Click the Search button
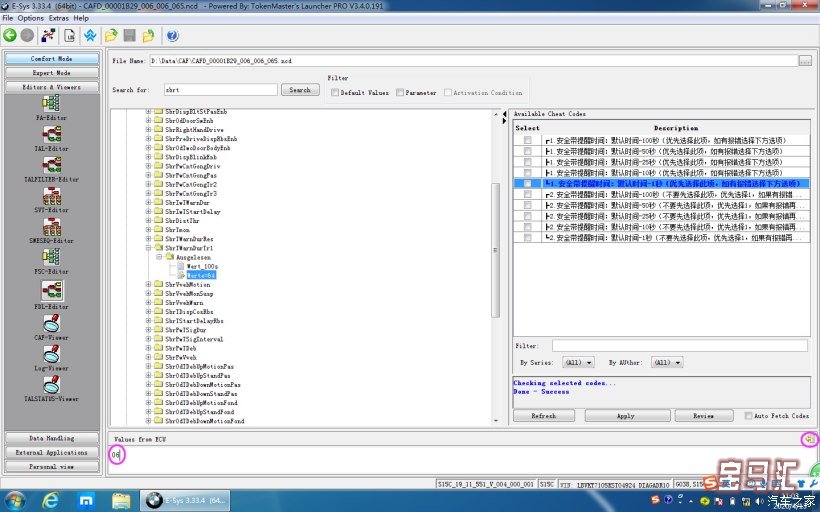This screenshot has width=820, height=512. (300, 90)
